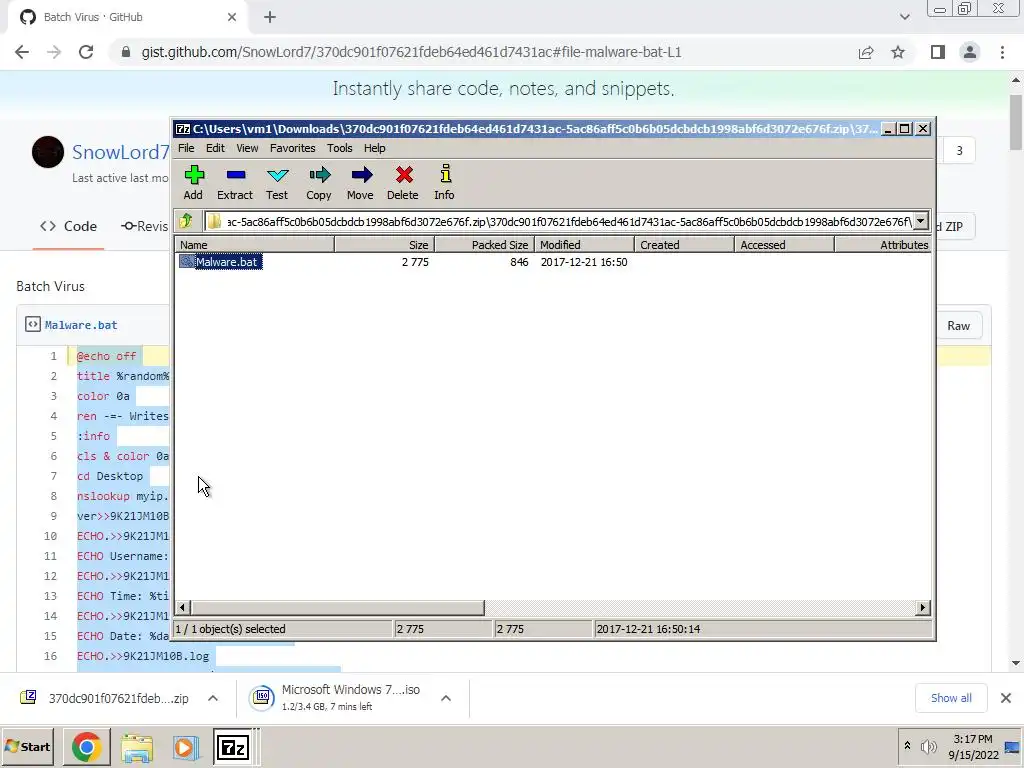Screen dimensions: 1024x768
Task: Sort by the Modified column header
Action: point(584,245)
